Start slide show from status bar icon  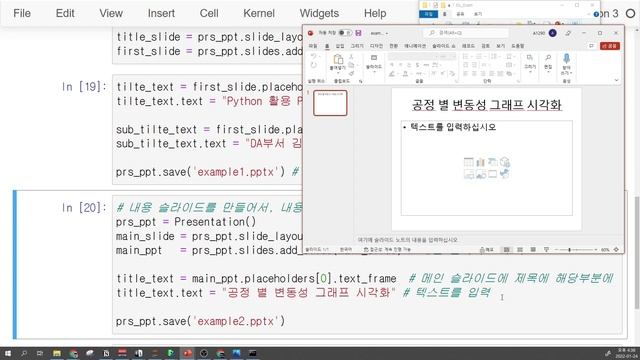click(546, 249)
